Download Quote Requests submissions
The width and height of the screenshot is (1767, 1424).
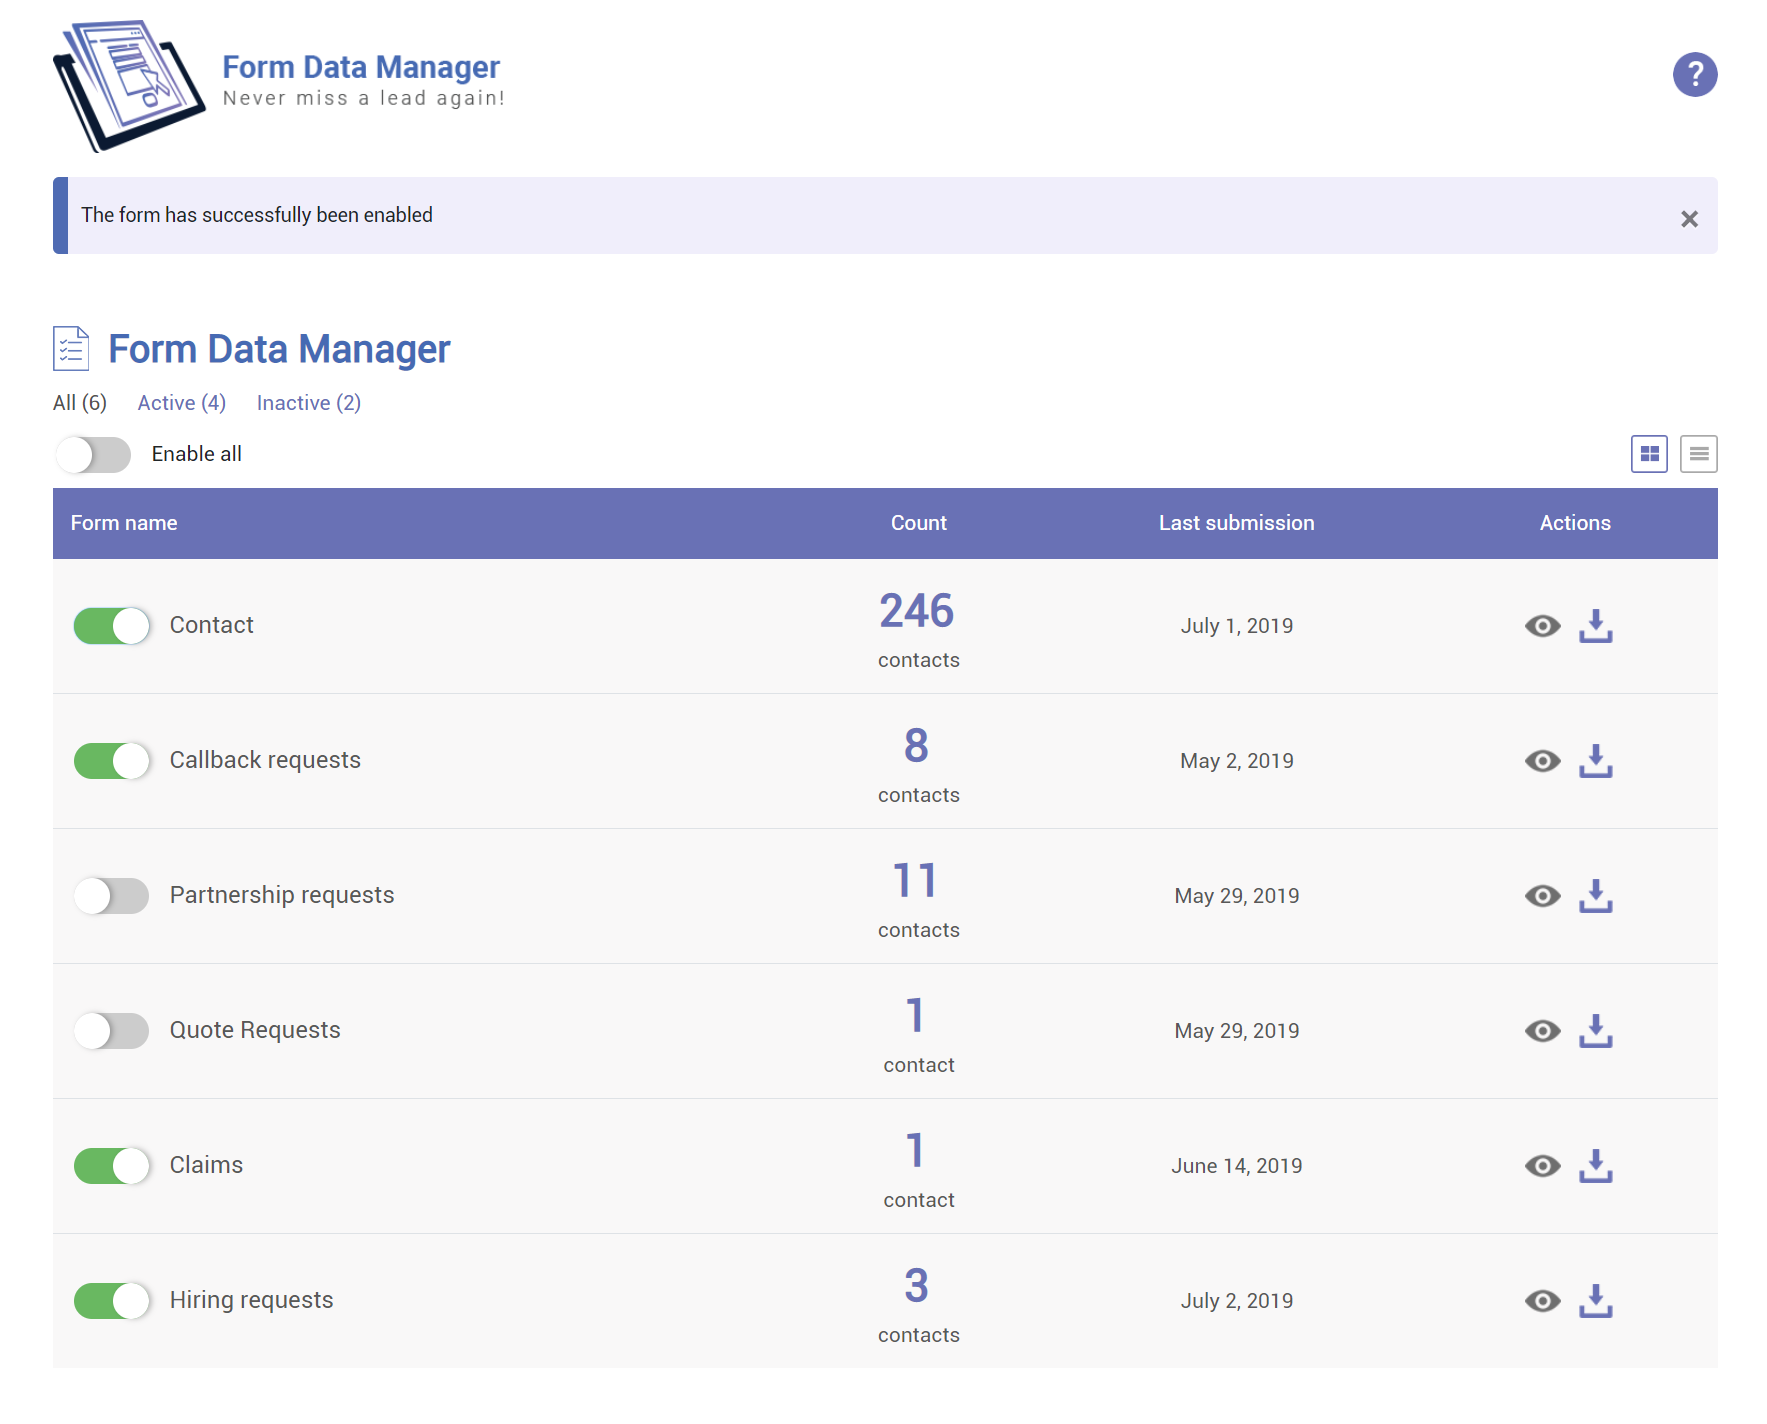click(1595, 1031)
